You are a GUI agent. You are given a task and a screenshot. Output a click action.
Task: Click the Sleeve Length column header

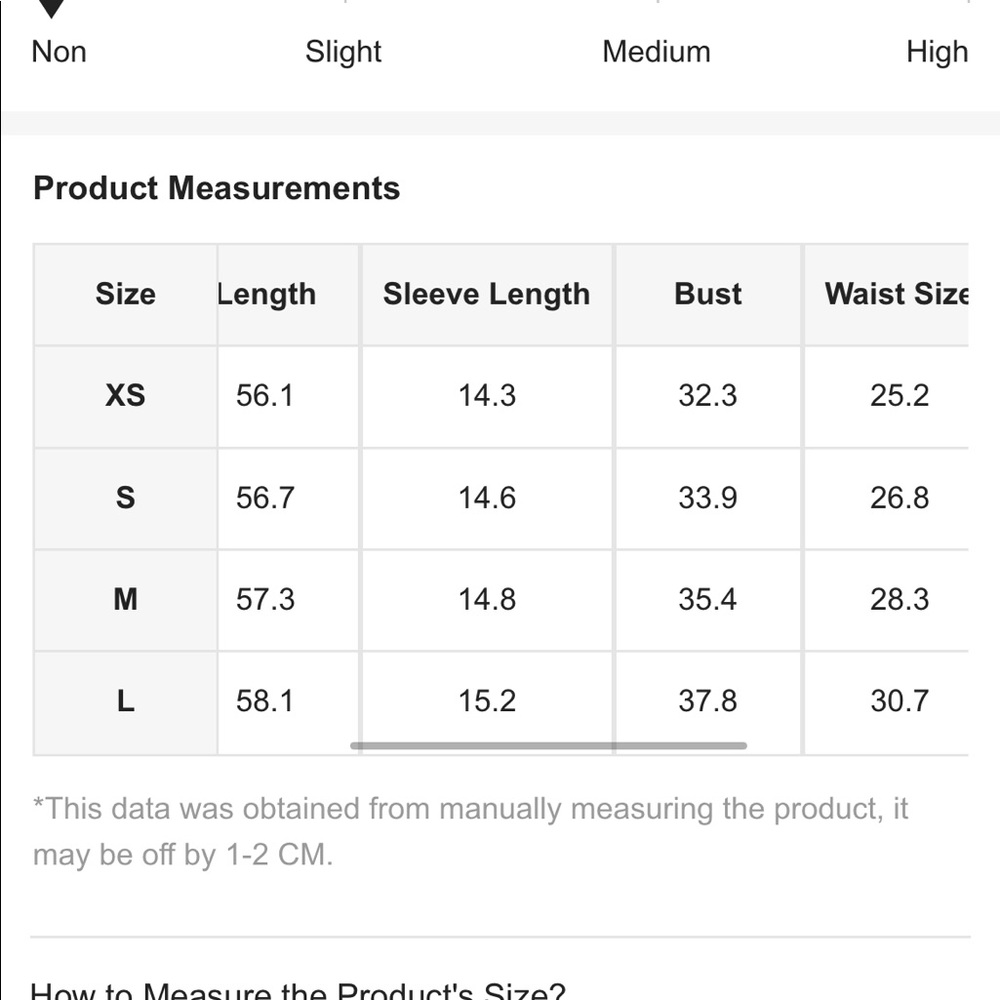point(487,294)
